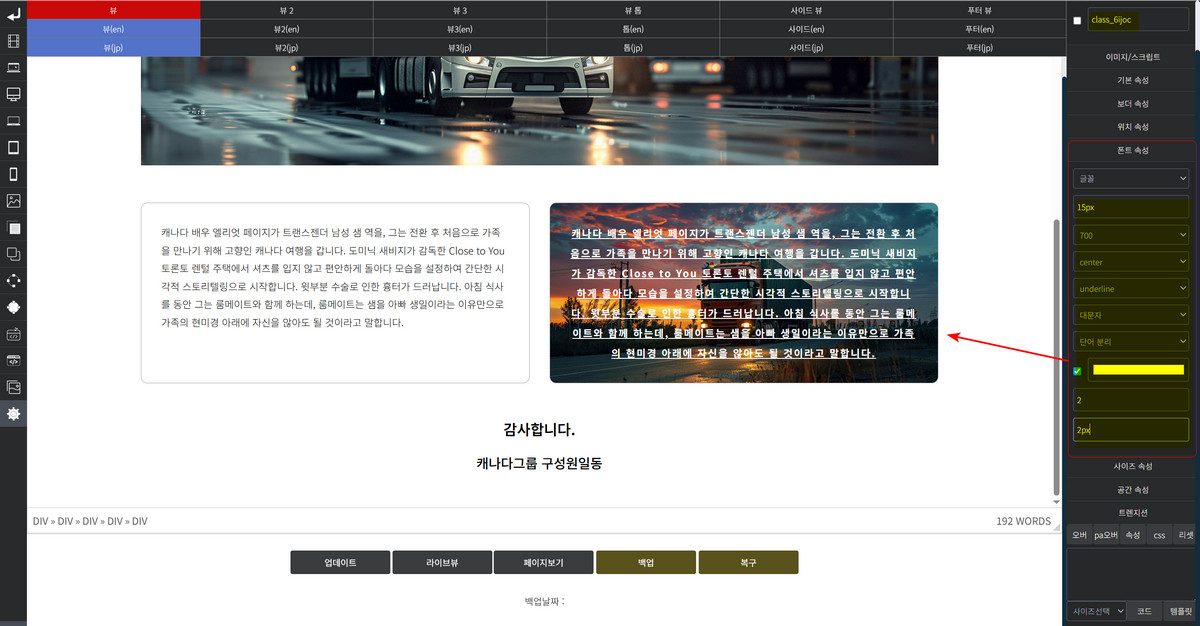Open the settings gear icon in the sidebar
This screenshot has width=1200, height=626.
(x=13, y=414)
